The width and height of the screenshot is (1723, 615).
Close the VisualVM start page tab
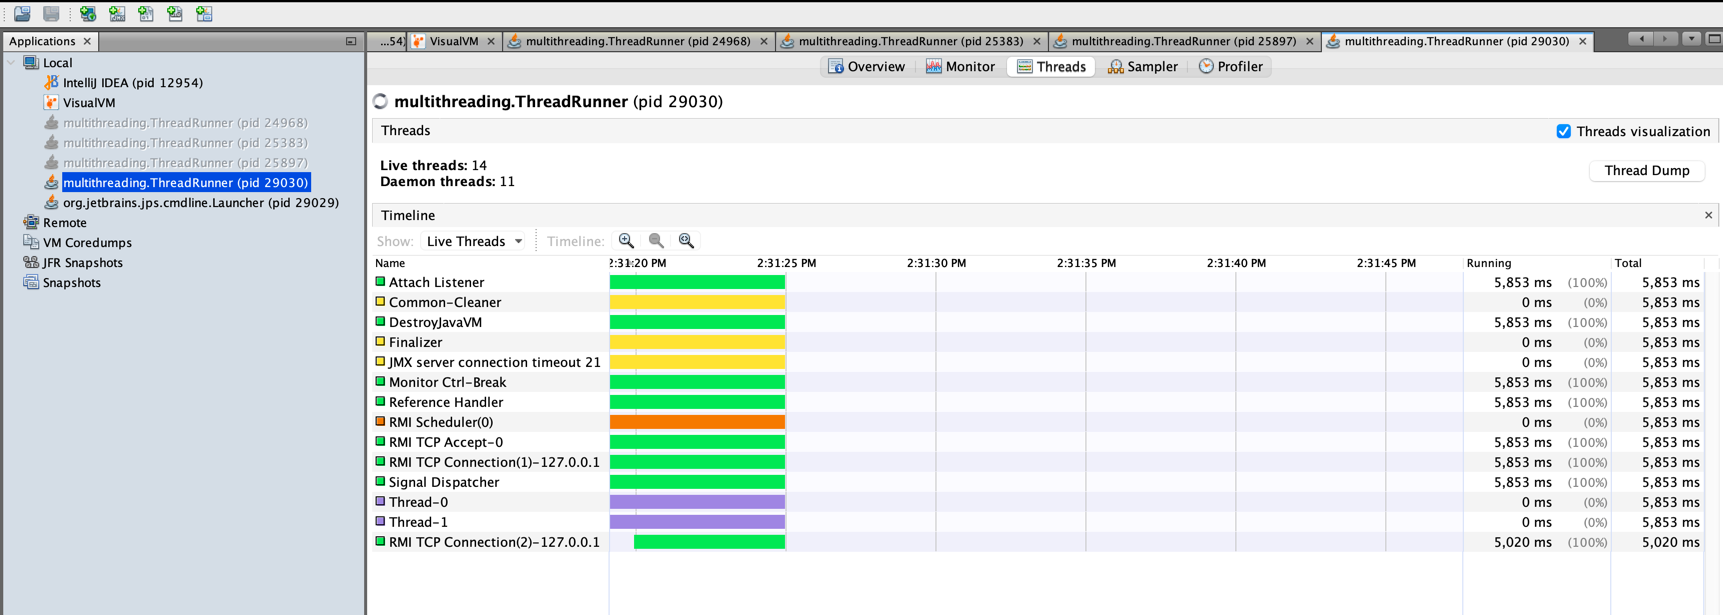[491, 41]
